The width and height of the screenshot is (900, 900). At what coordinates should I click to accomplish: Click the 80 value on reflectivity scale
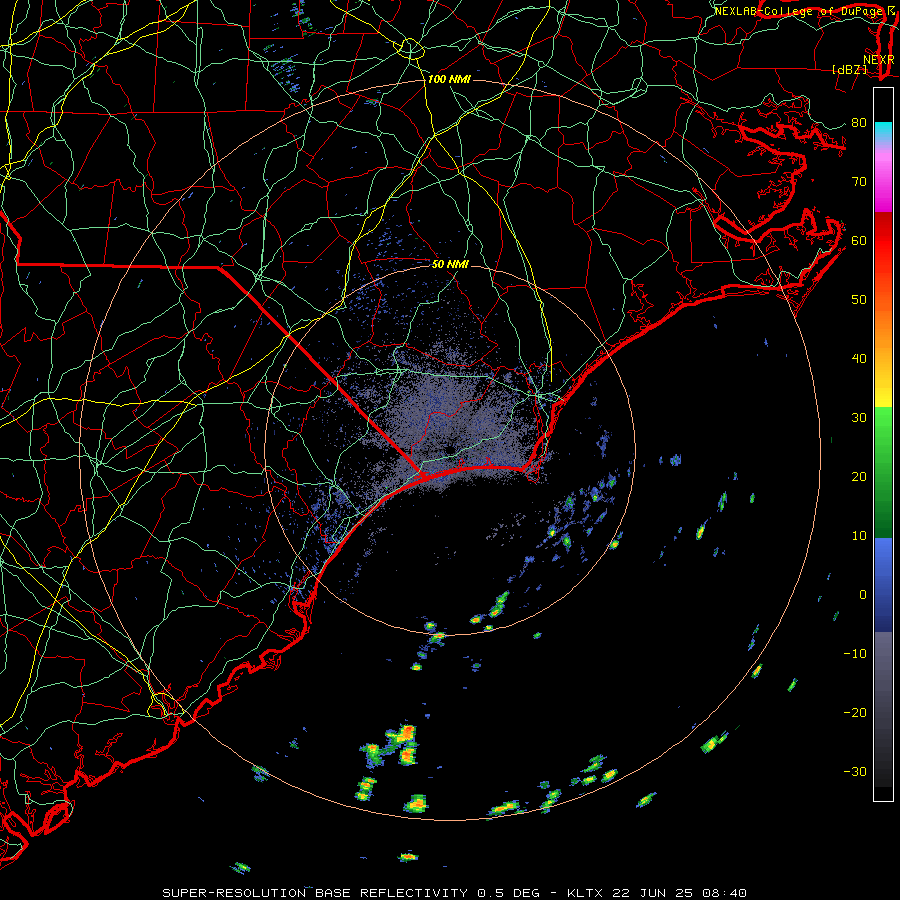coord(859,122)
